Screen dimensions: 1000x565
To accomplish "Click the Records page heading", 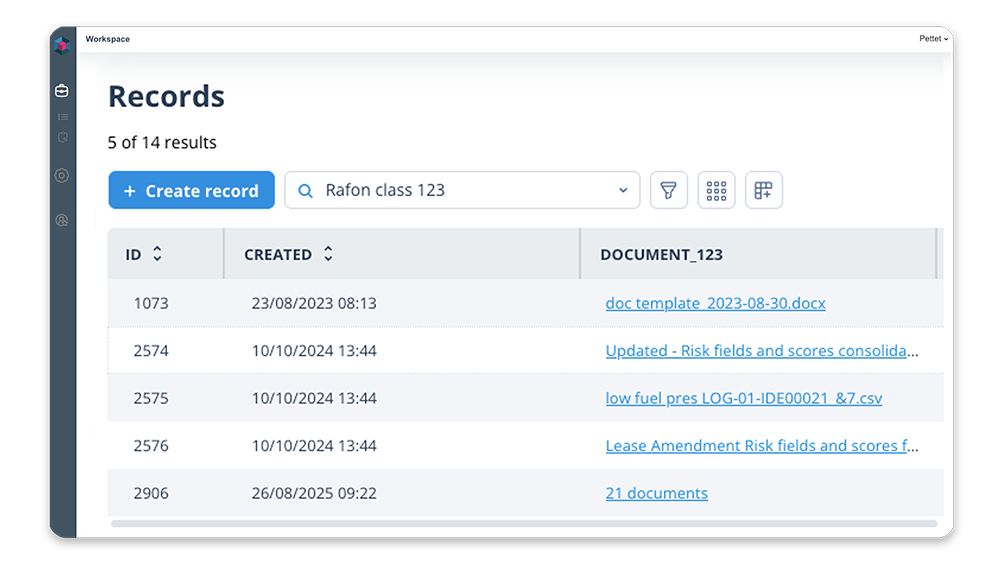I will 166,96.
